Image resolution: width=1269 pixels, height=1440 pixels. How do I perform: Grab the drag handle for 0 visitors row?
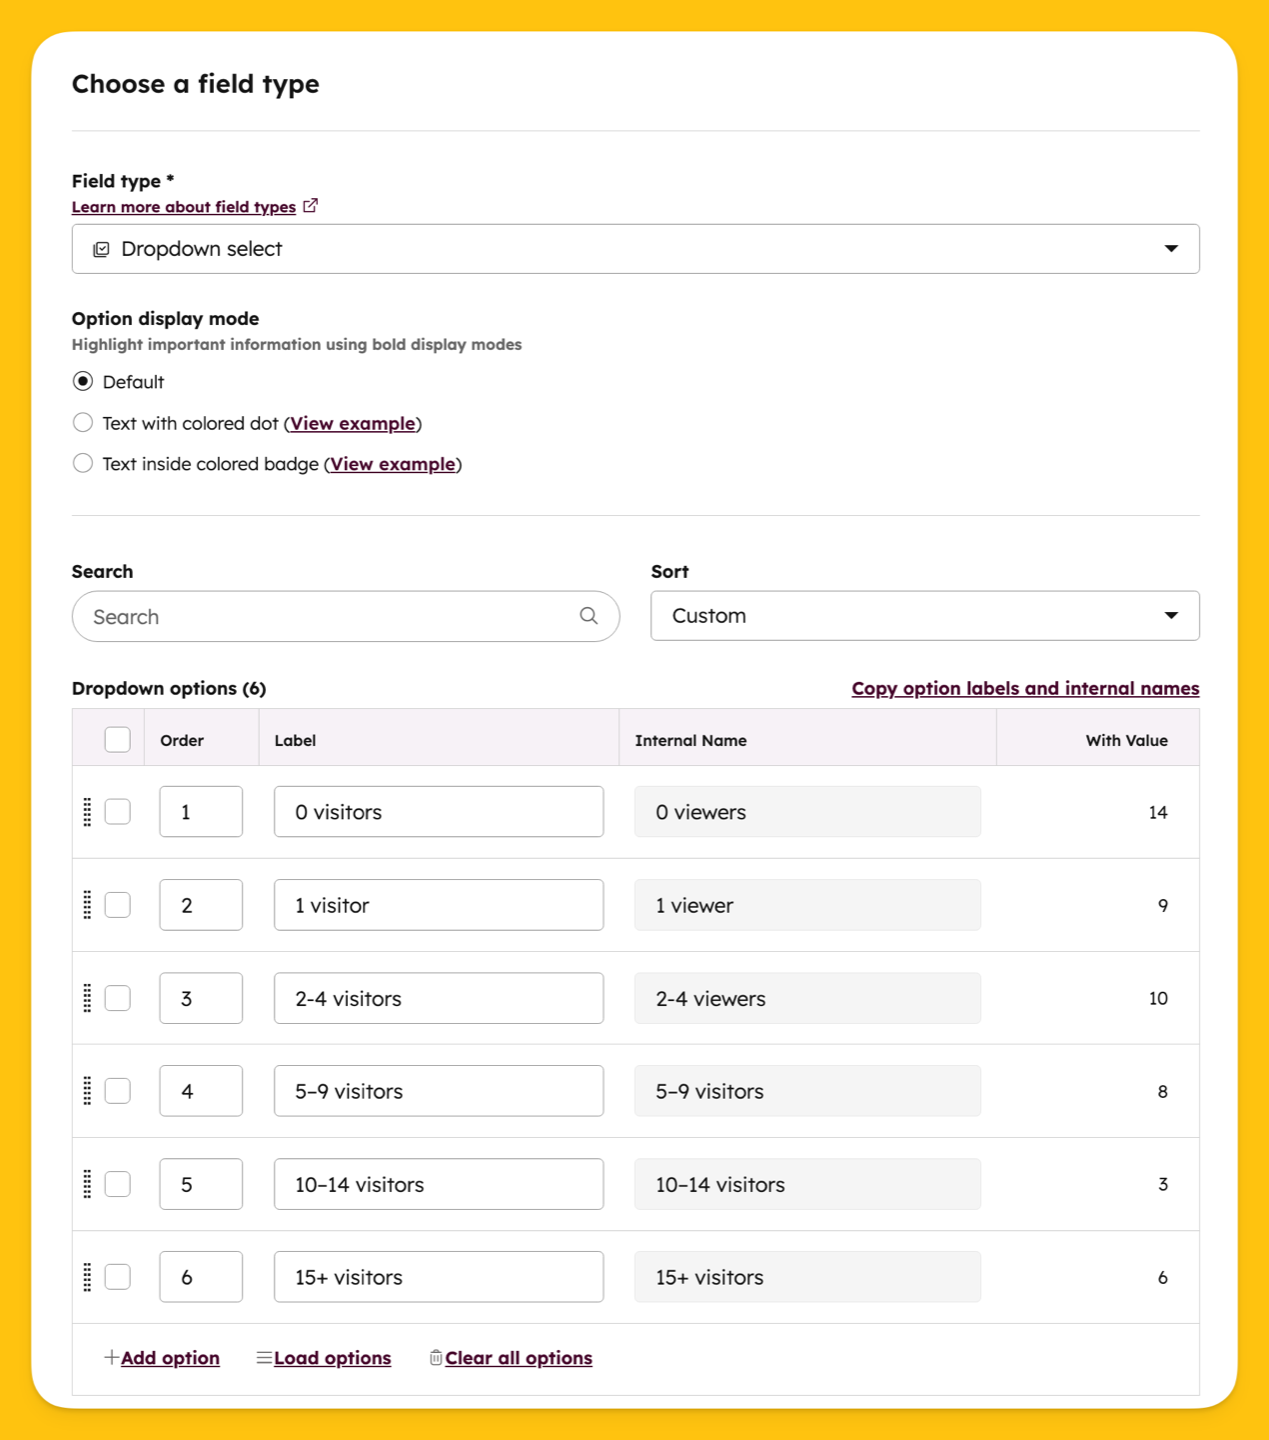tap(87, 812)
